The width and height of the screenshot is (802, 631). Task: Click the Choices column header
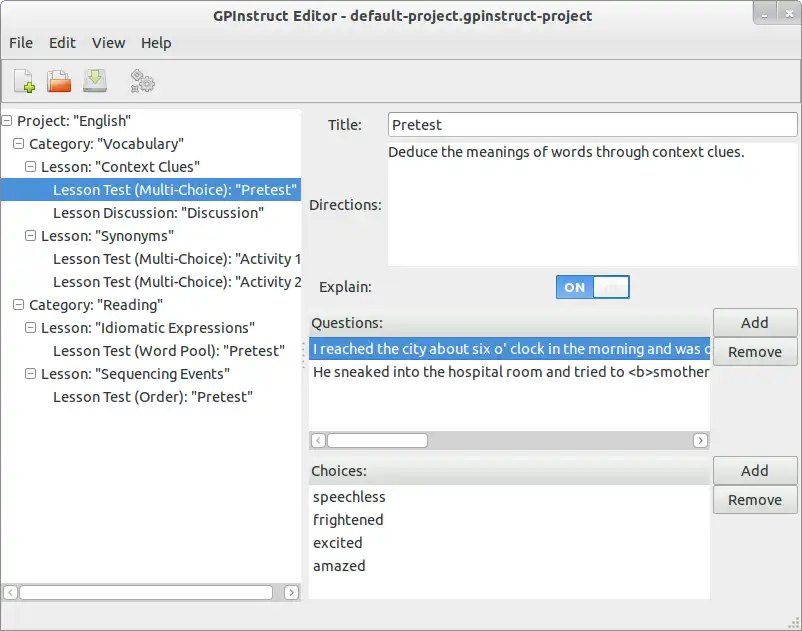[x=509, y=470]
